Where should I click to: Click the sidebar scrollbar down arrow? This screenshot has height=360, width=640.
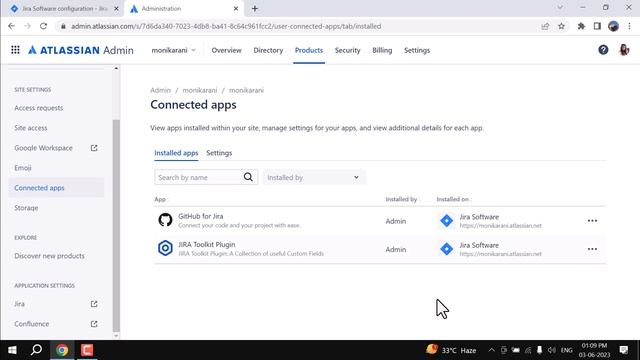[x=116, y=336]
